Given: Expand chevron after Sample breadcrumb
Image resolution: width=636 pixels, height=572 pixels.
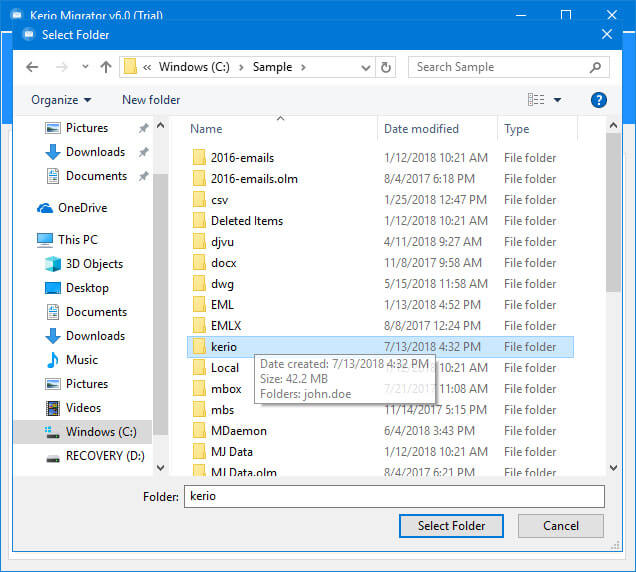Looking at the screenshot, I should coord(303,67).
